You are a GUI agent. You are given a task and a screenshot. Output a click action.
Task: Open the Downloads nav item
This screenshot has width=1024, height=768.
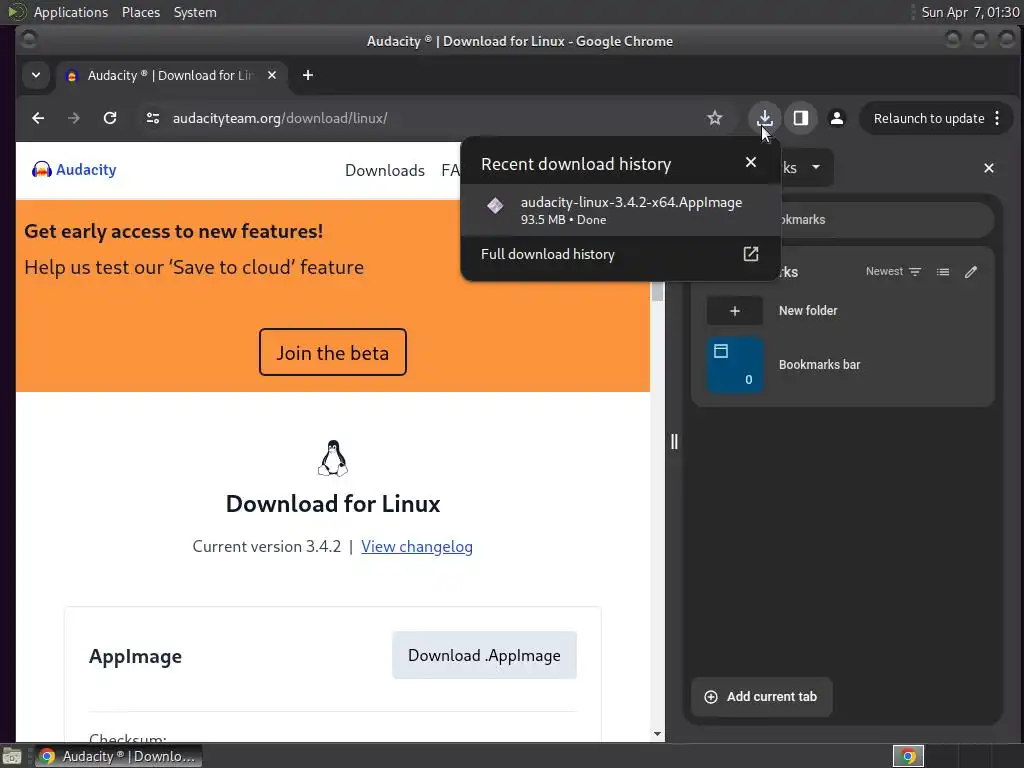[x=385, y=170]
